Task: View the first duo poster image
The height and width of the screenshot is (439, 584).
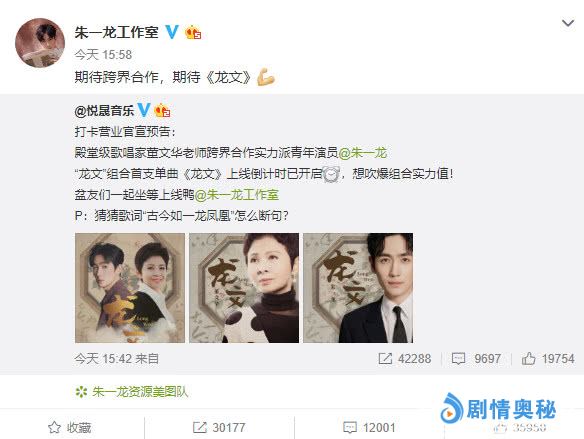Action: click(x=130, y=288)
